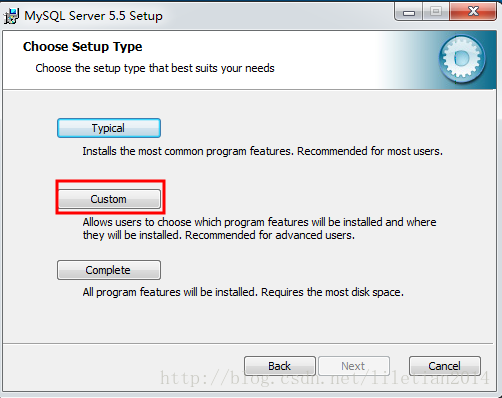Select the Custom setup type button
This screenshot has height=398, width=502.
point(109,199)
